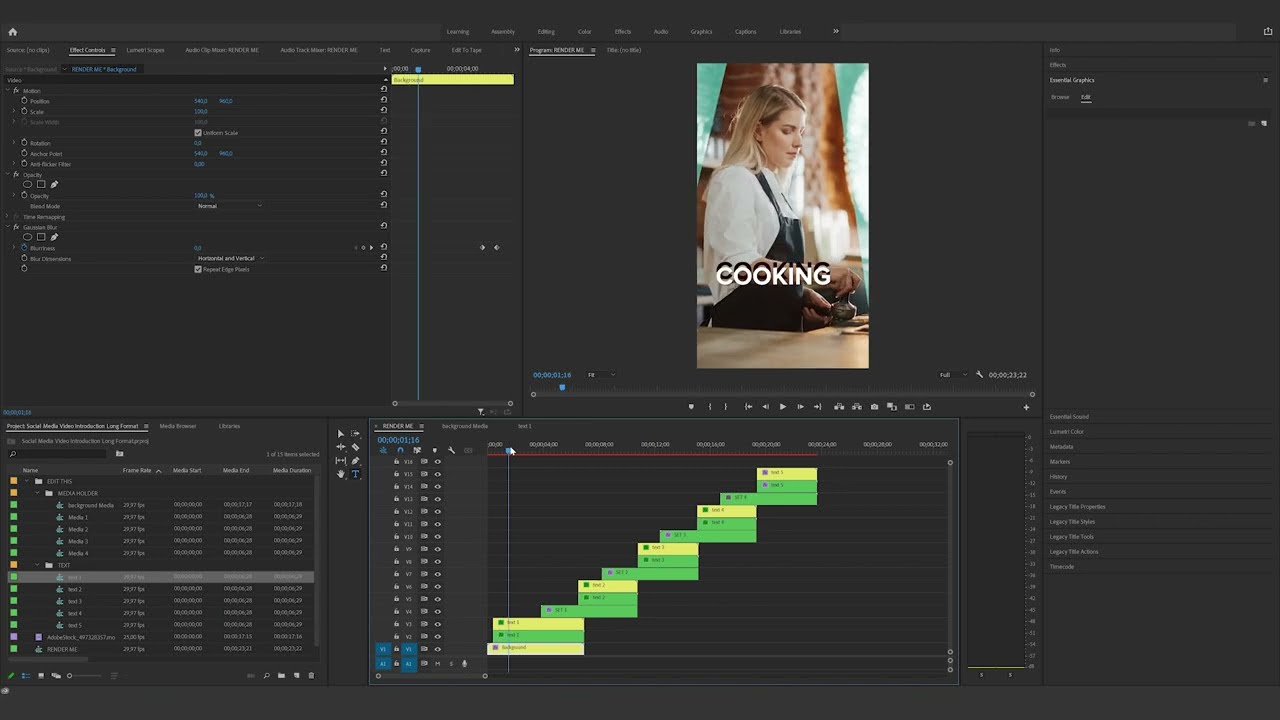1280x720 pixels.
Task: Toggle animation stopwatch for Blurriness
Action: (x=24, y=248)
